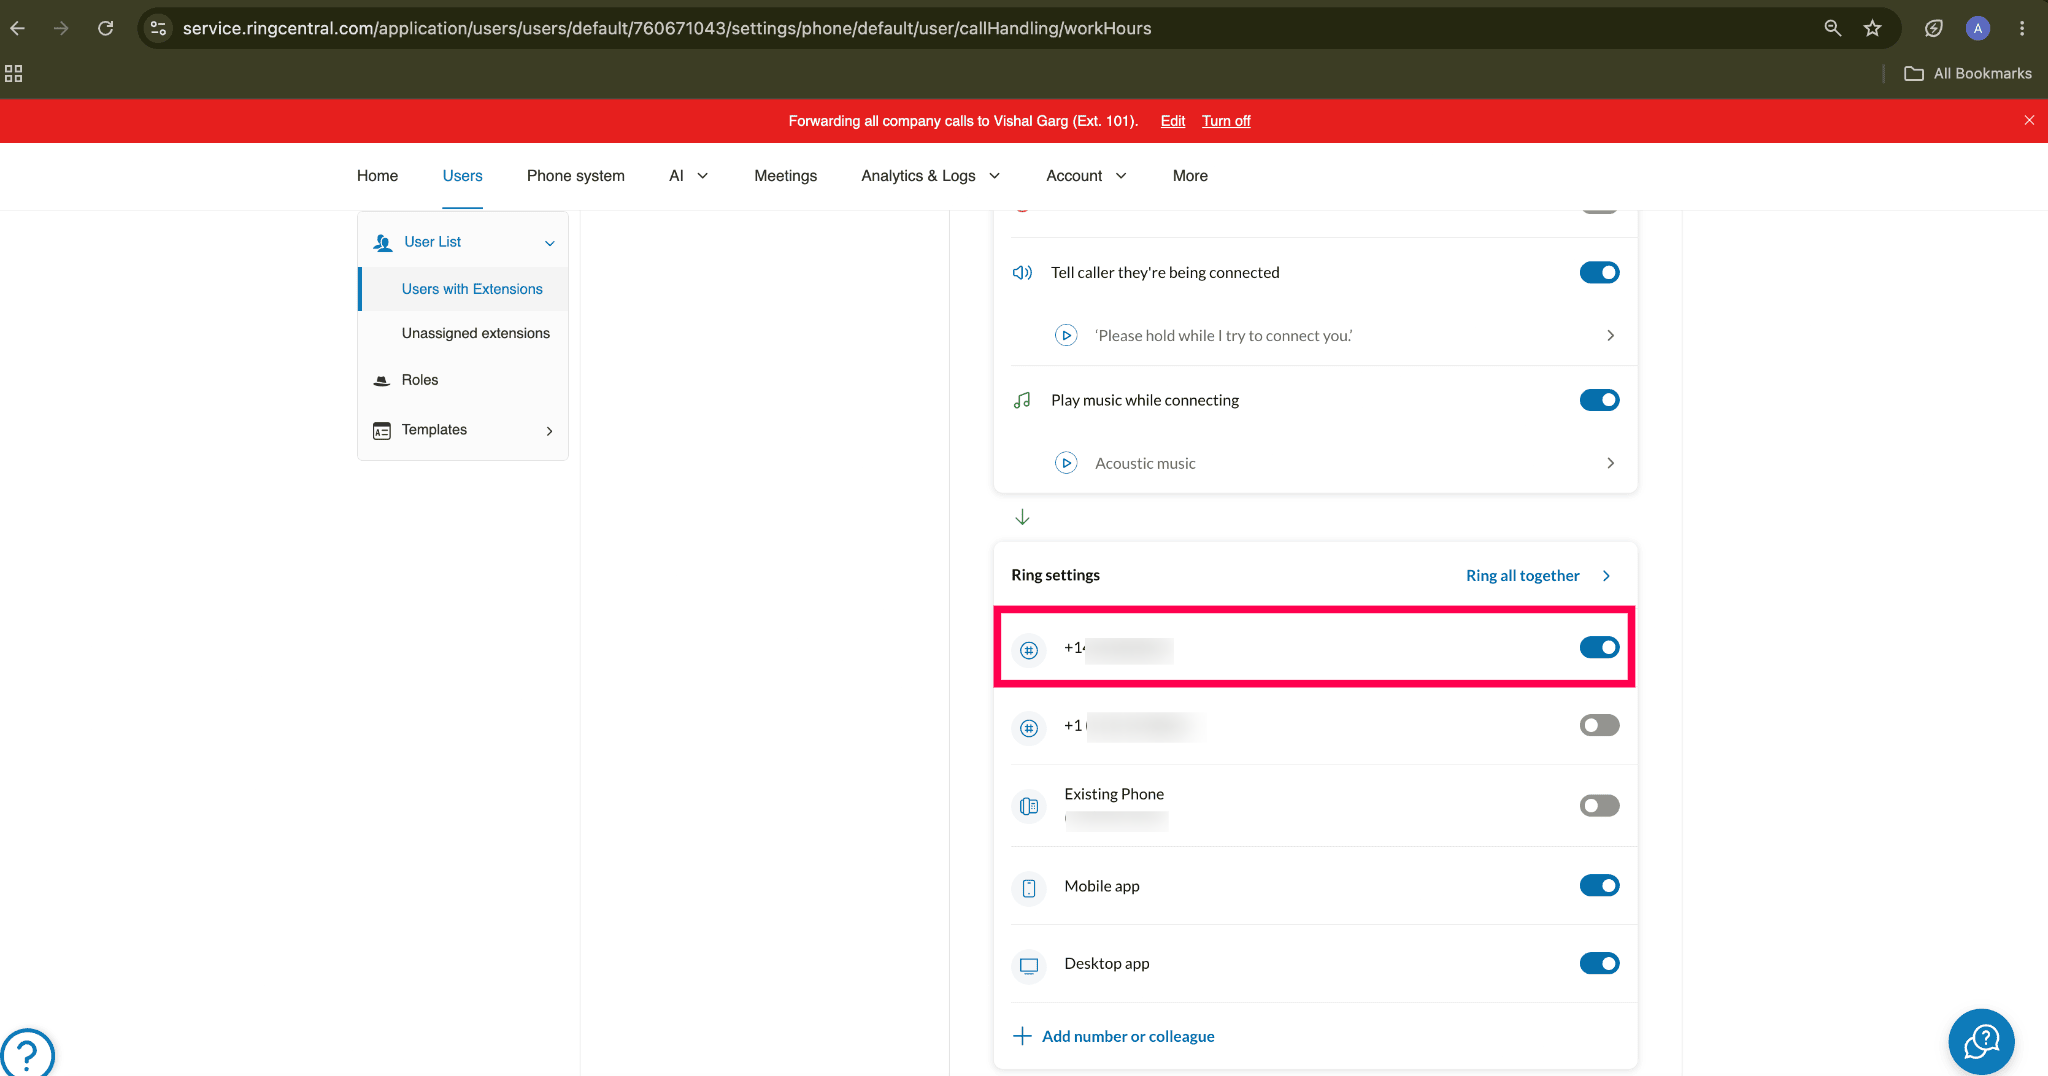The height and width of the screenshot is (1076, 2048).
Task: Go back to the previous page
Action: [18, 28]
